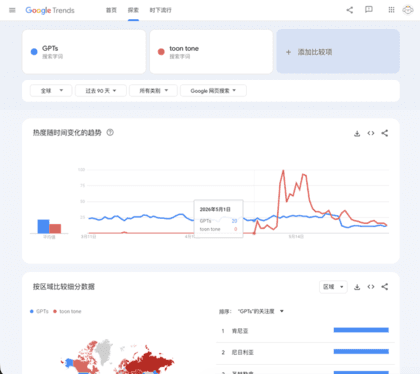The height and width of the screenshot is (374, 420).
Task: Open the 所有类别 category dropdown
Action: click(x=153, y=91)
